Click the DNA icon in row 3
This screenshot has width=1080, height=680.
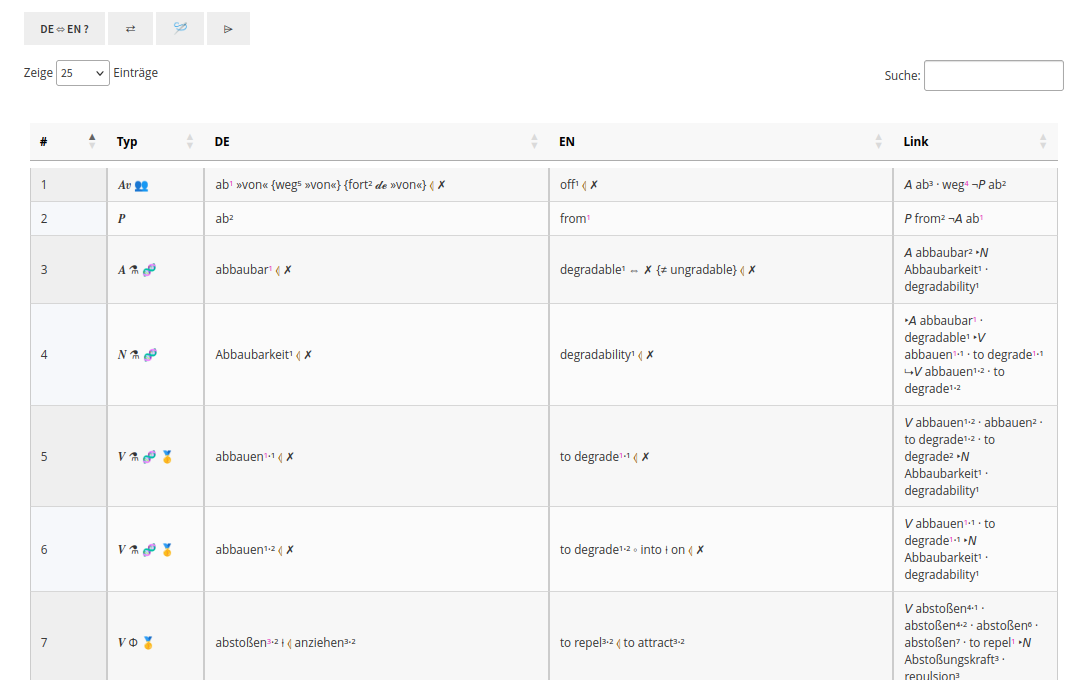149,270
